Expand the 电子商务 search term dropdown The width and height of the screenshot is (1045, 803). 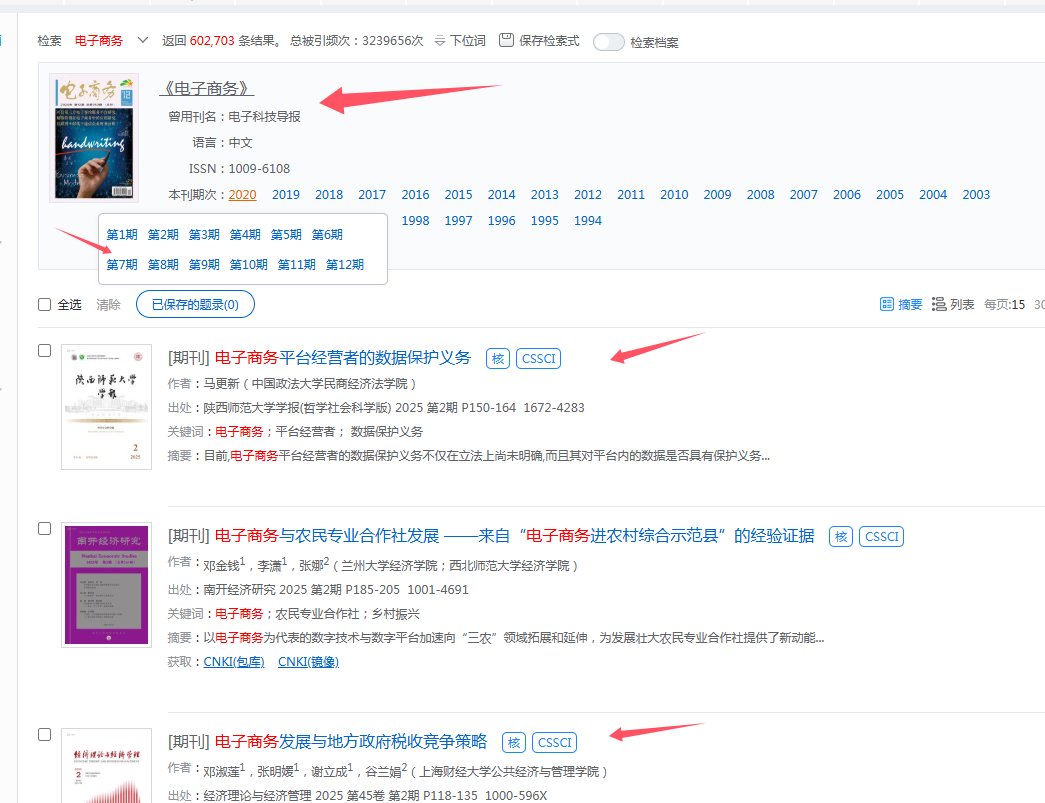(143, 40)
